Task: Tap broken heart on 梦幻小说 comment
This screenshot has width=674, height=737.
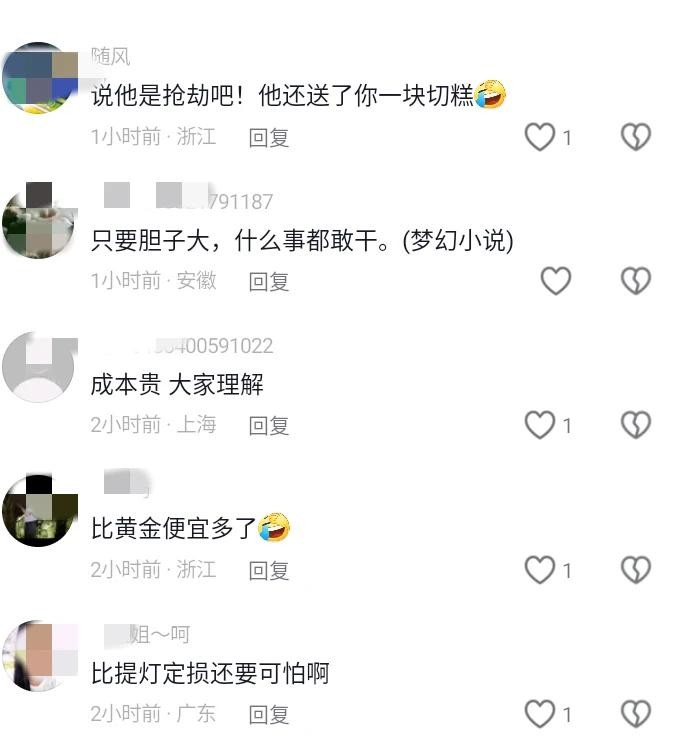Action: [x=635, y=281]
